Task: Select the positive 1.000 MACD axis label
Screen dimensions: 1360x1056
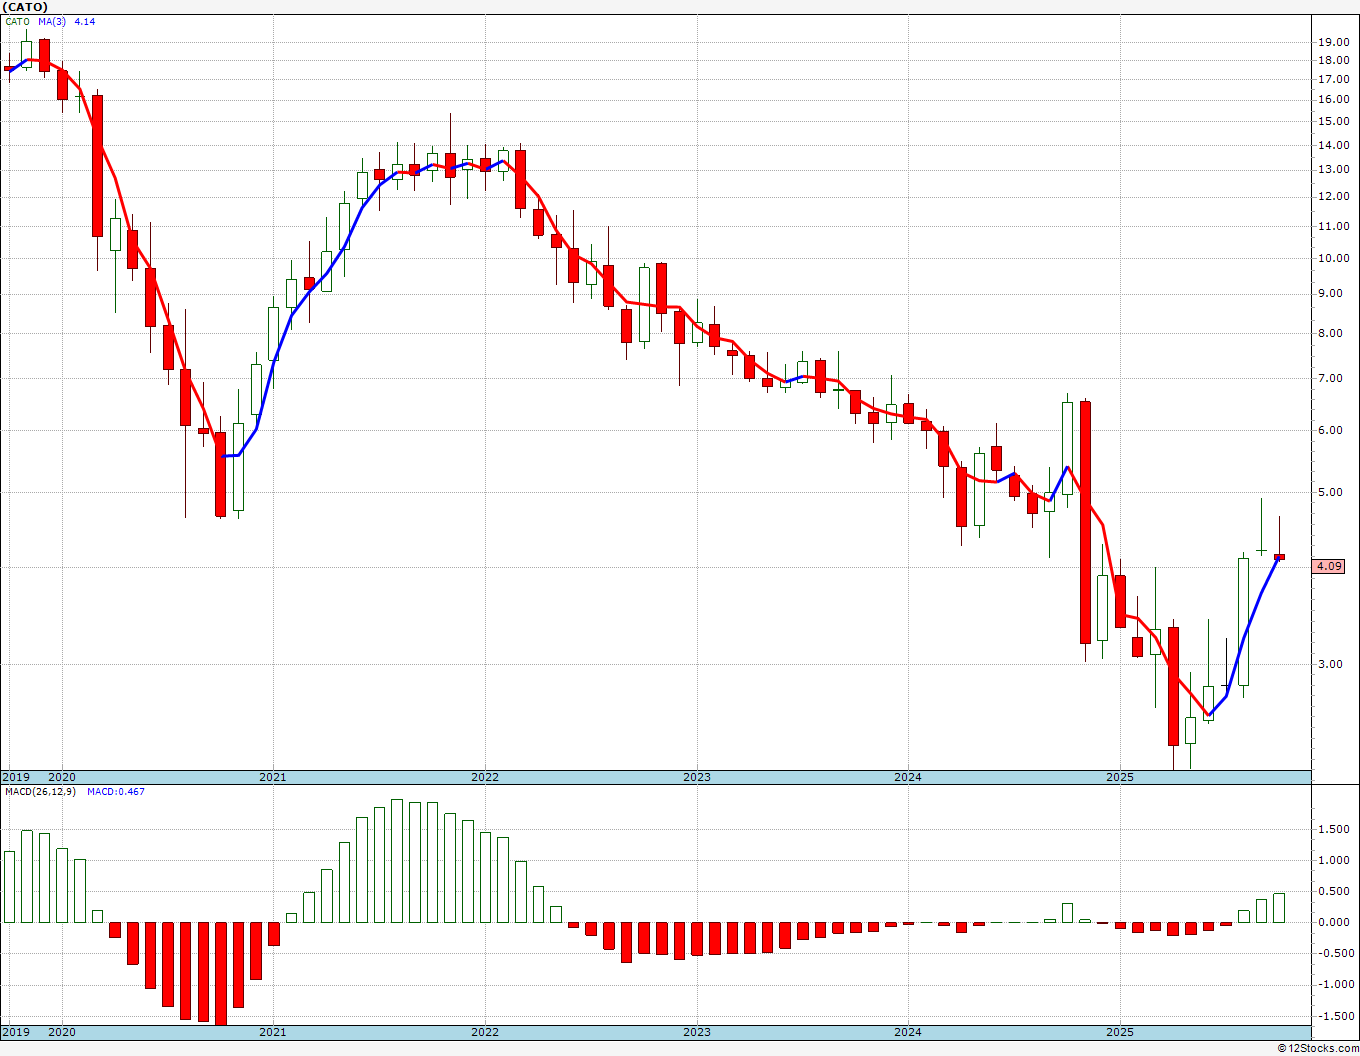Action: coord(1335,860)
